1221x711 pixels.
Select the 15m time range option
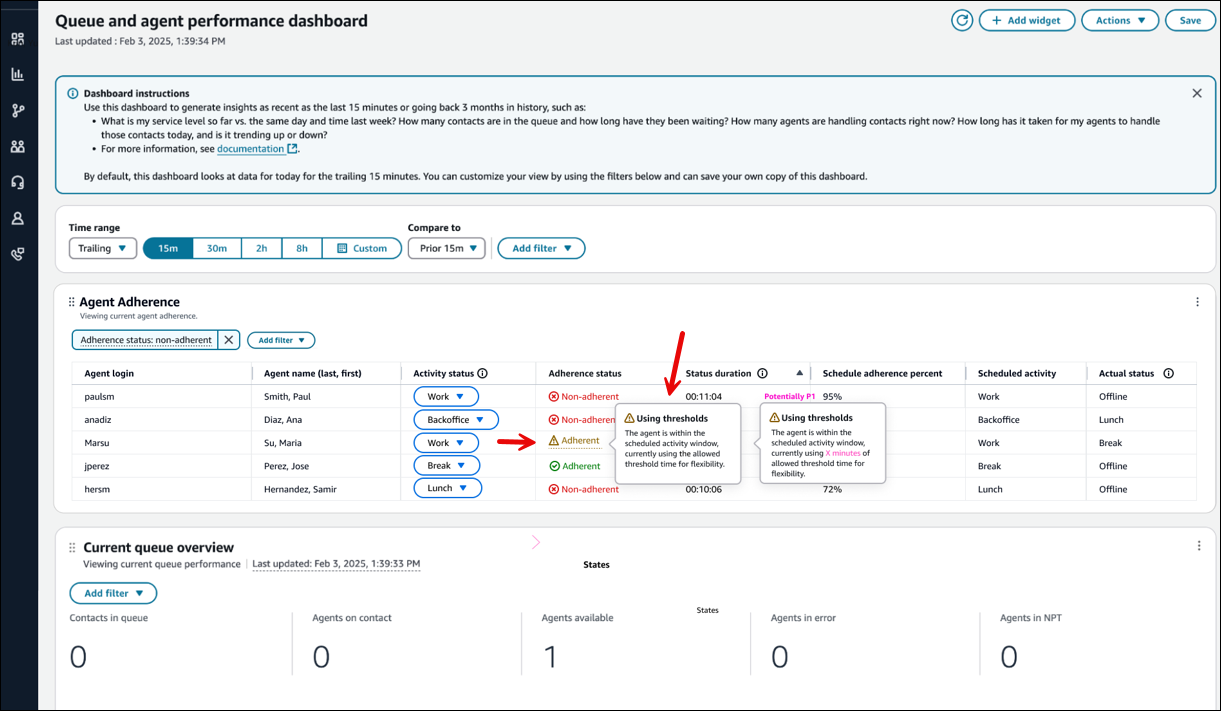click(168, 248)
